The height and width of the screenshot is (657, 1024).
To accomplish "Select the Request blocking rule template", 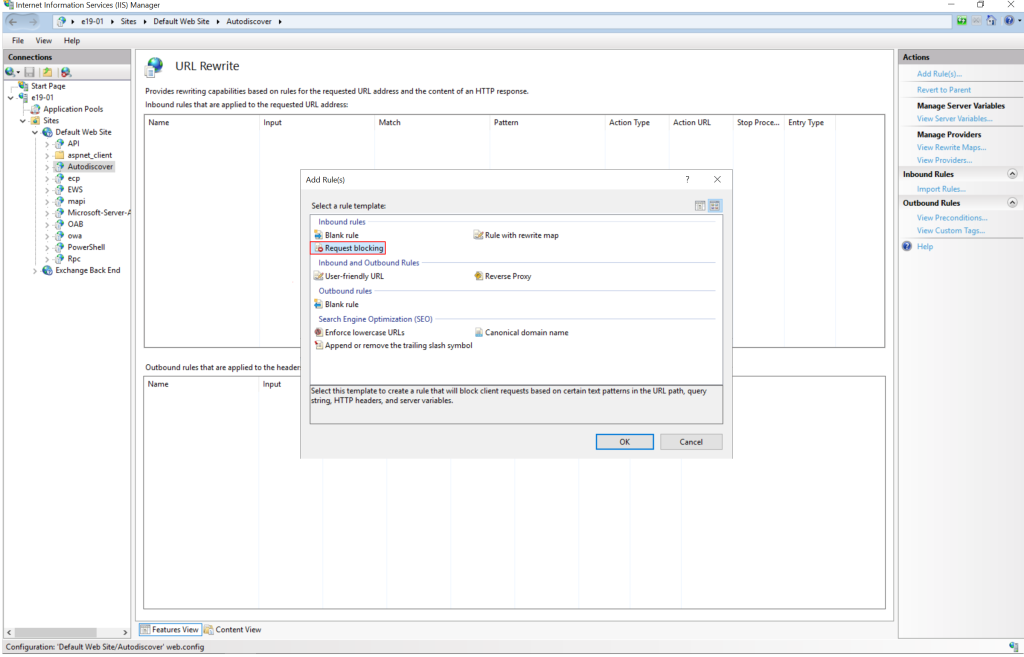I will coord(353,248).
